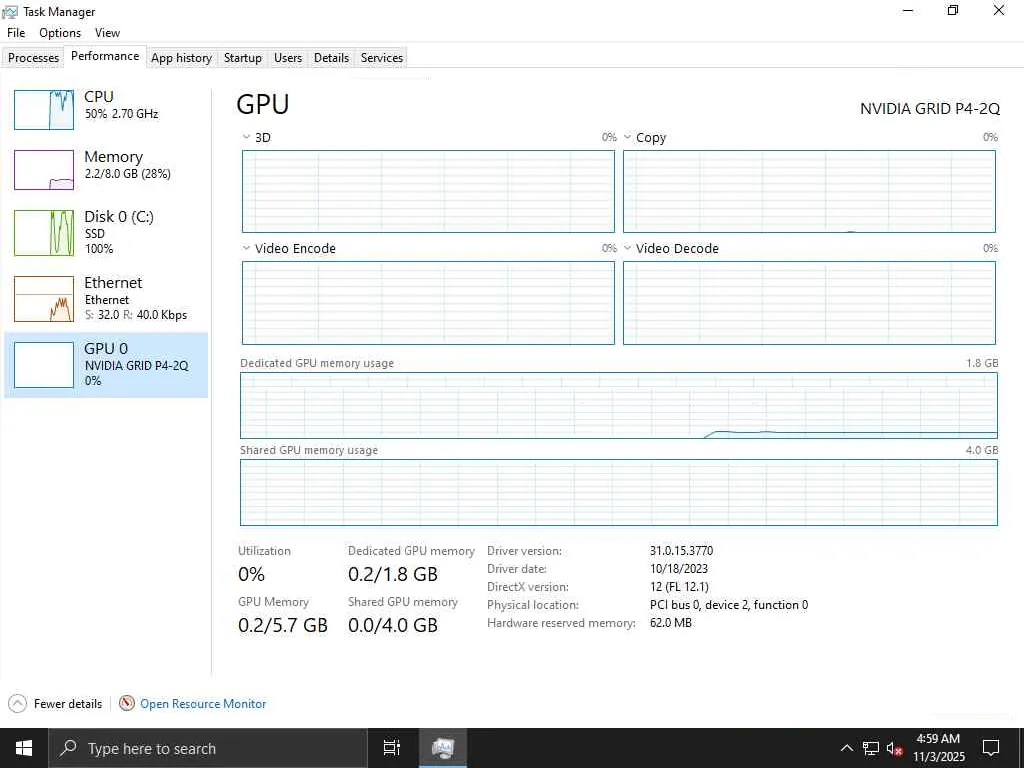Open the Startup tab
Screen dimensions: 1024x768
point(243,57)
